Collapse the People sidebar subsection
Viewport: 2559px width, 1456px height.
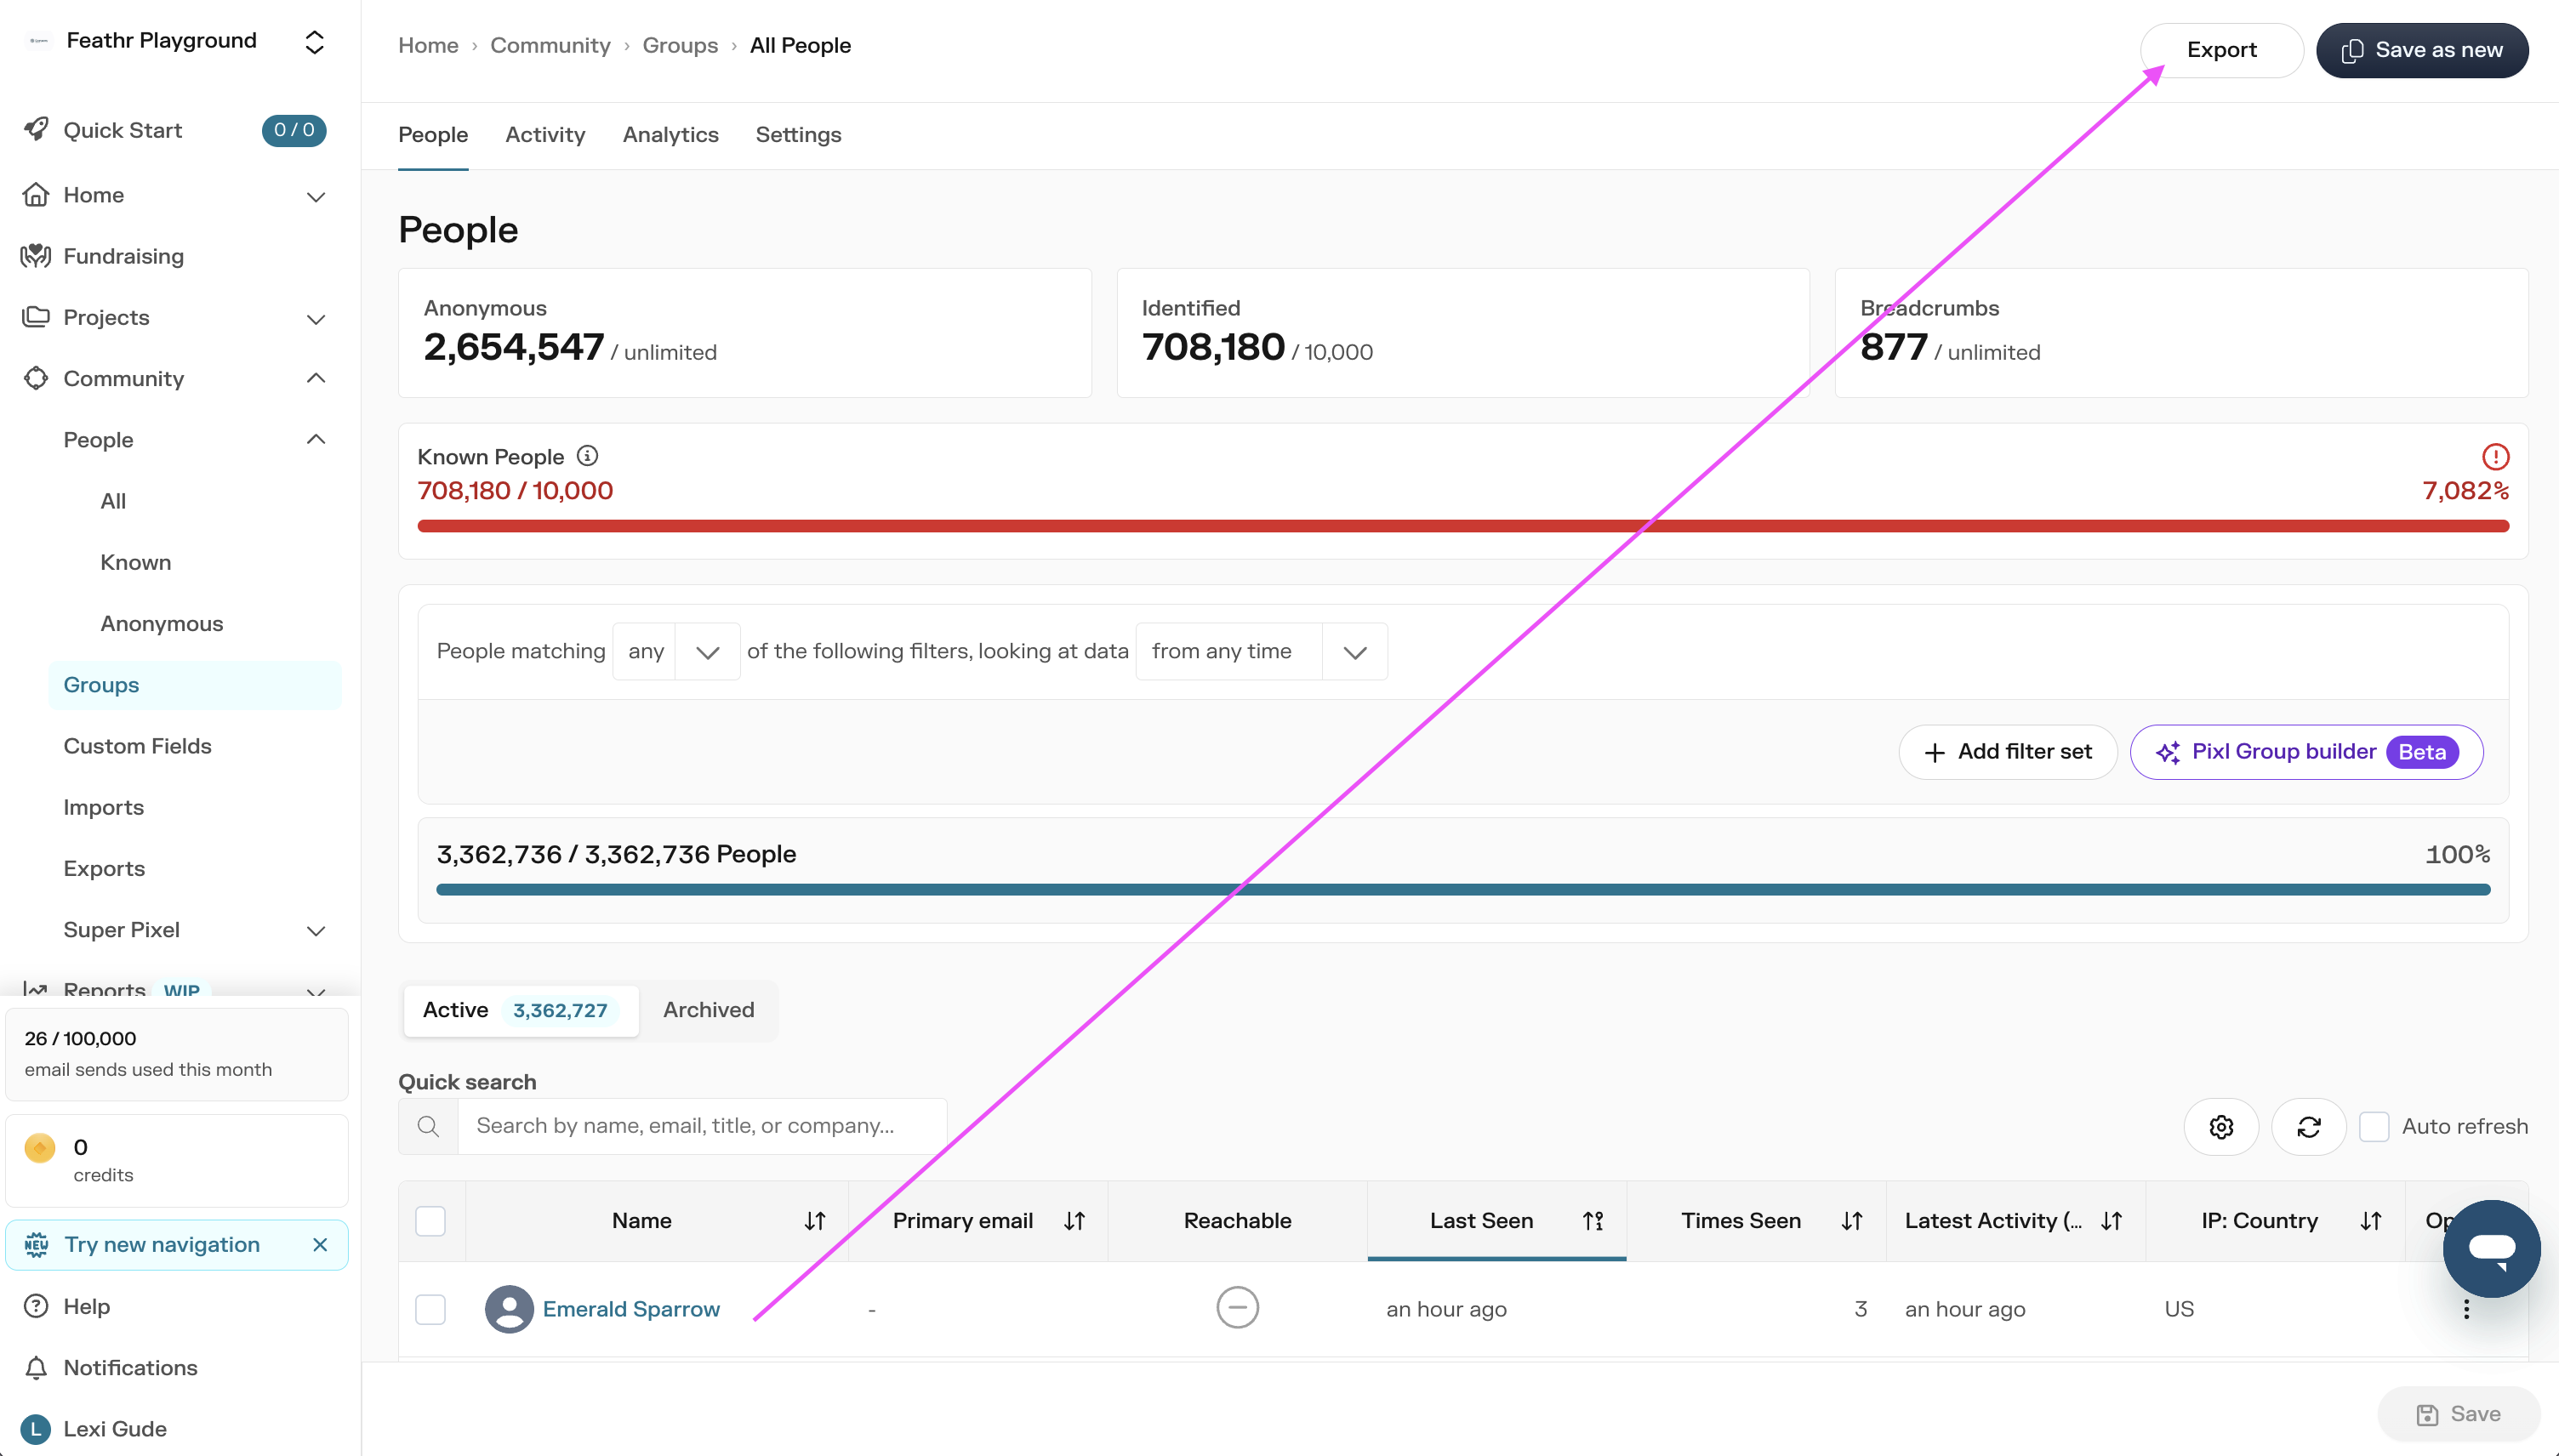[316, 439]
